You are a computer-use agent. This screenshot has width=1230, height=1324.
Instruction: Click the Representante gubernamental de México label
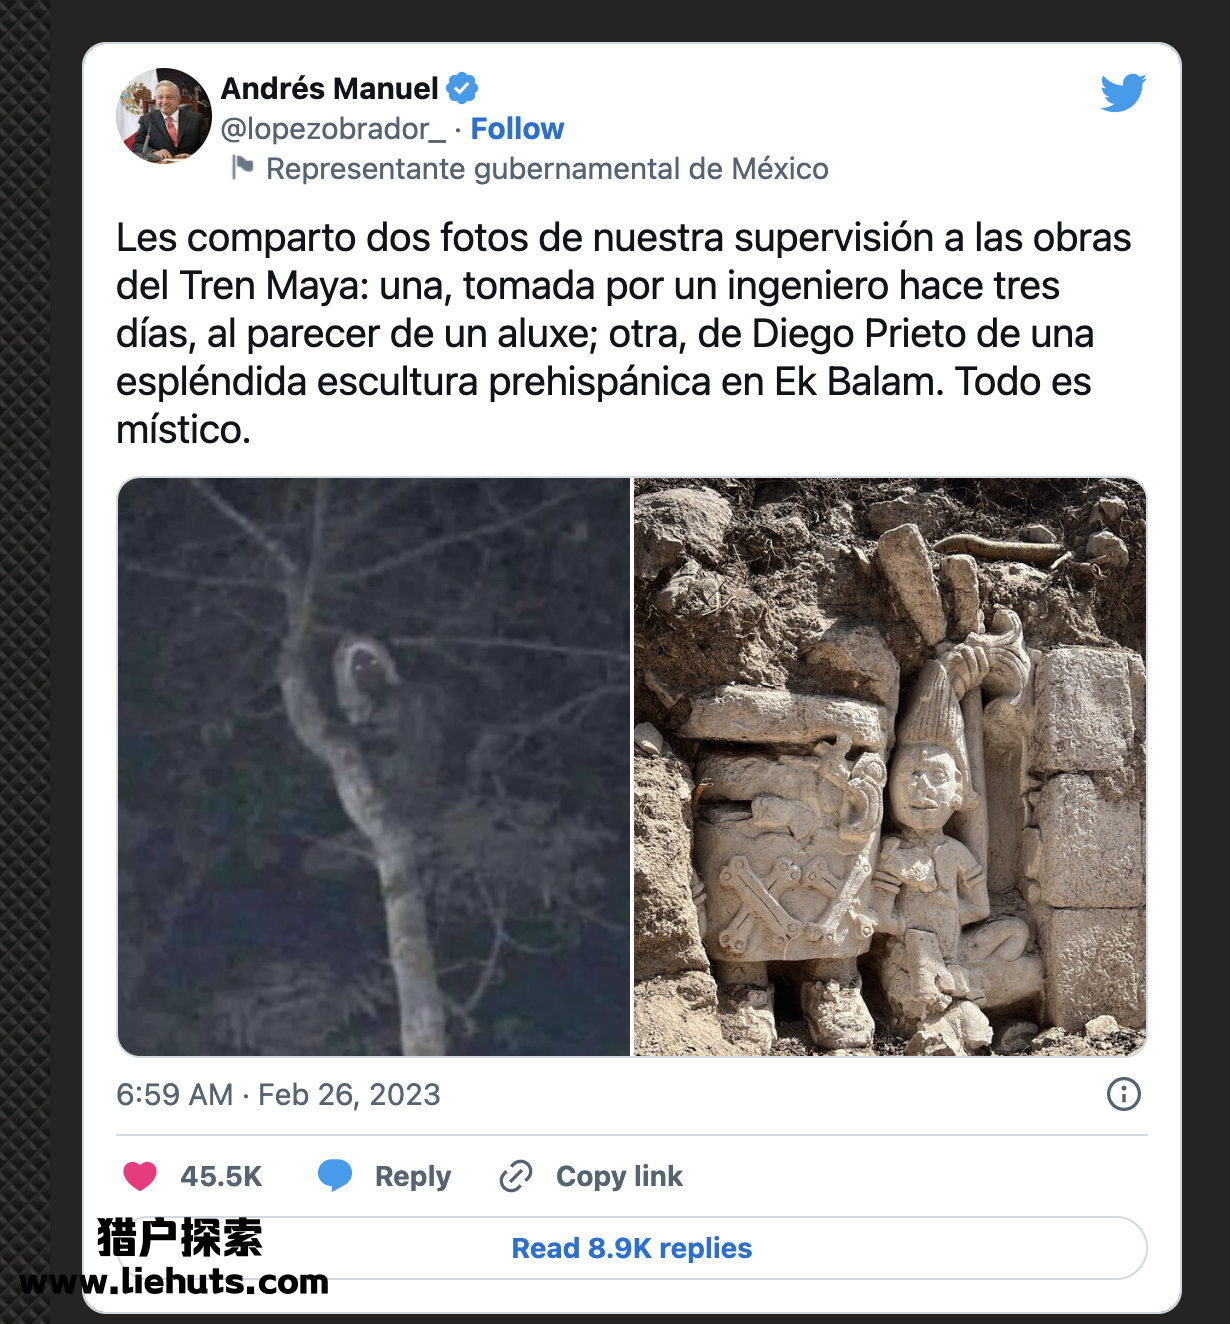[547, 169]
